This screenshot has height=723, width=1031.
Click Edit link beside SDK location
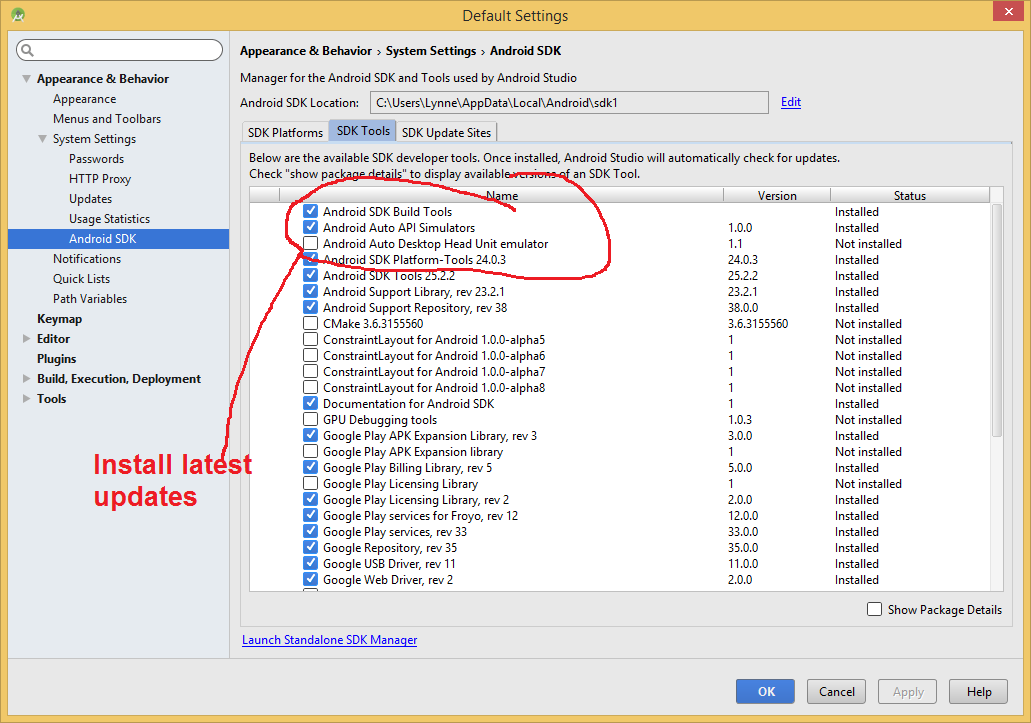click(x=790, y=102)
